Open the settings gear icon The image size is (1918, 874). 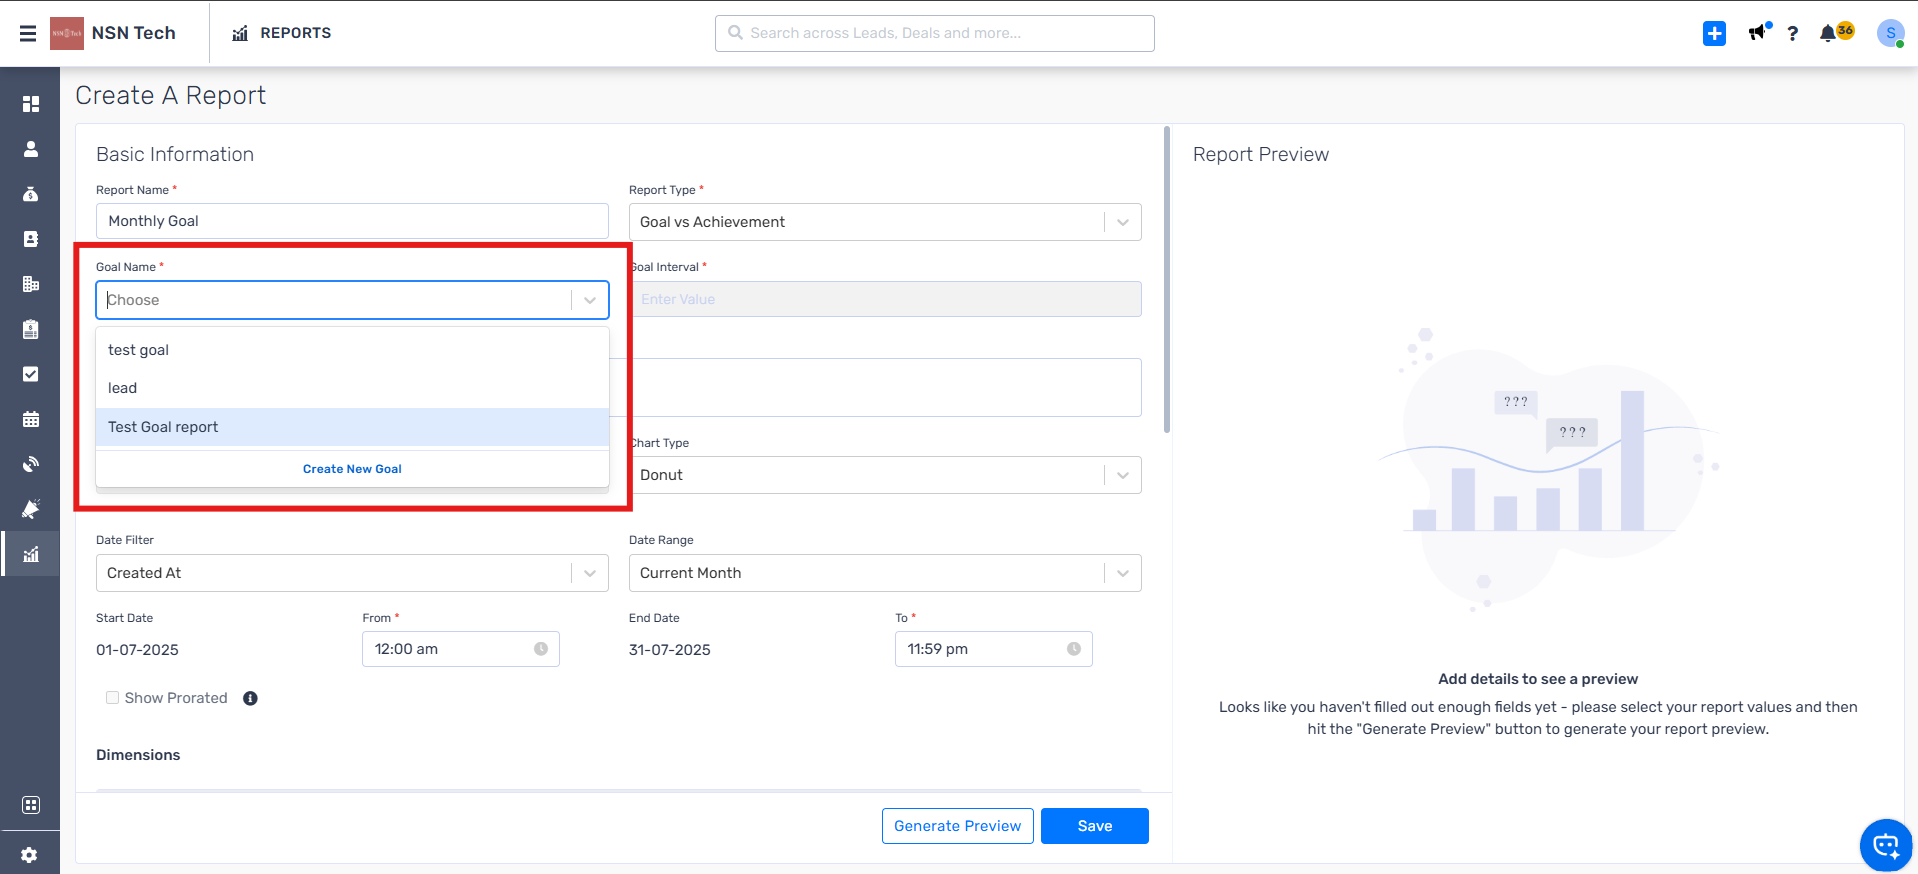coord(29,855)
